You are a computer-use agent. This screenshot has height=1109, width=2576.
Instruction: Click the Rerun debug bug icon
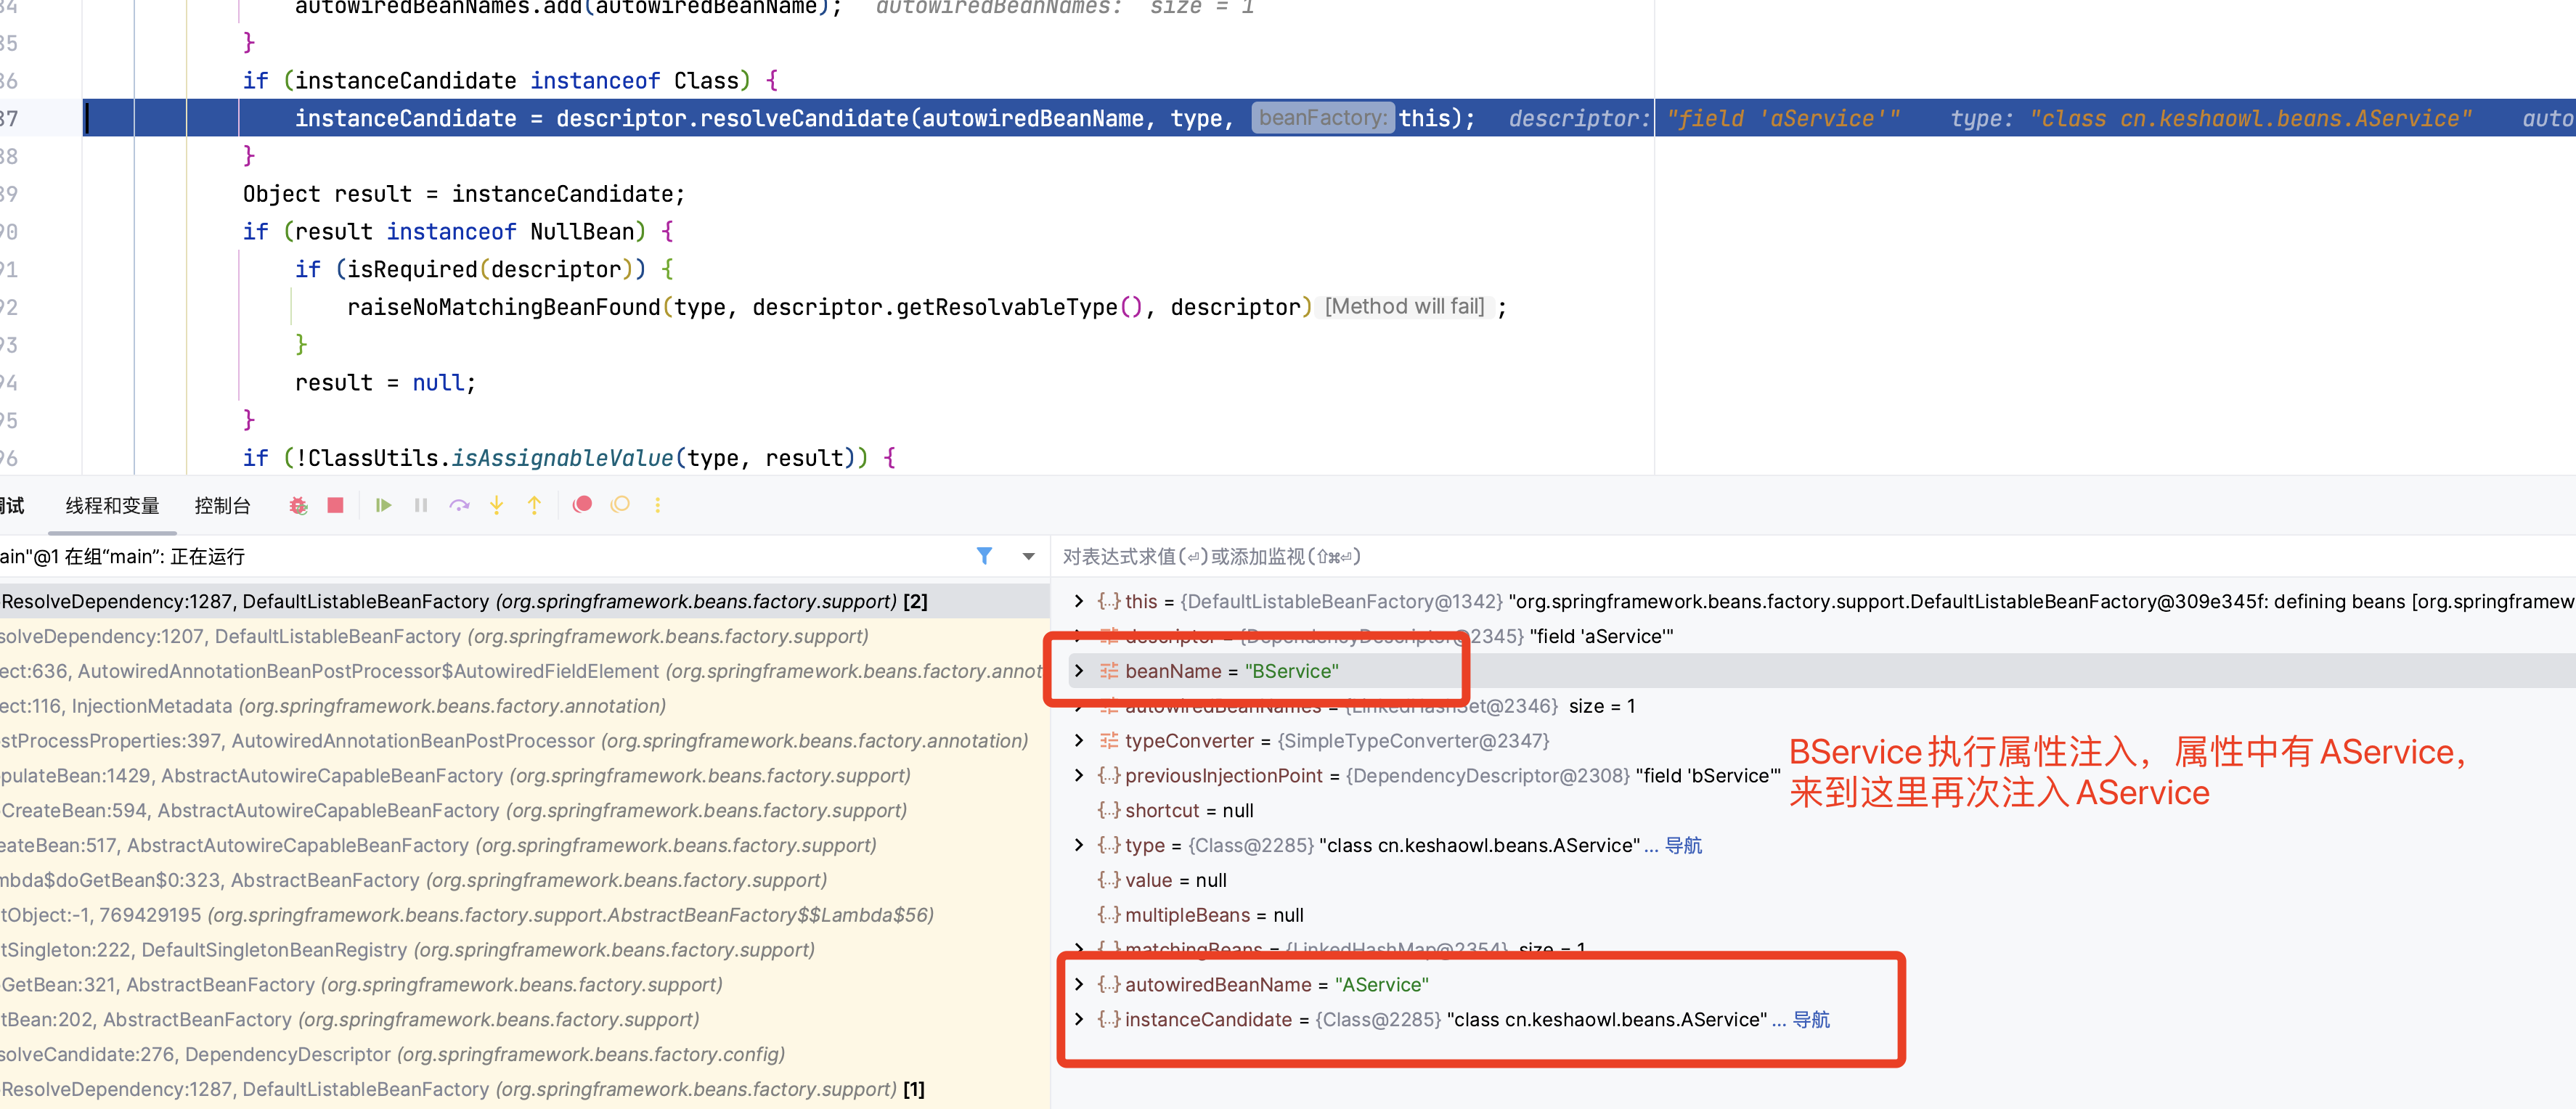tap(298, 506)
